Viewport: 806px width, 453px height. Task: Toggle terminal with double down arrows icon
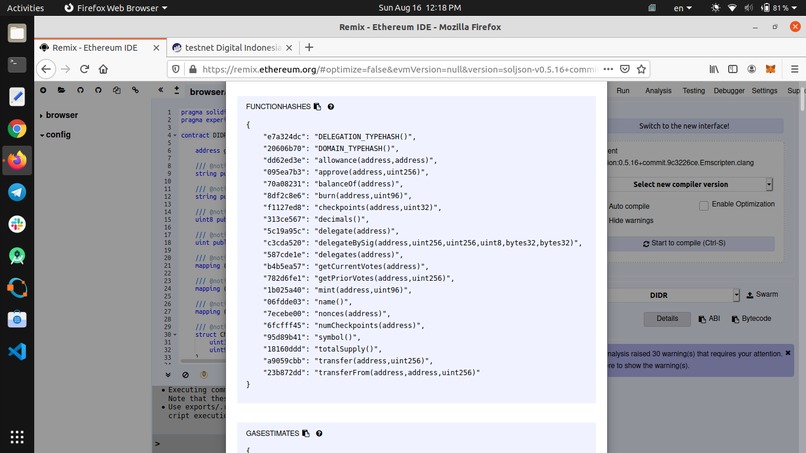click(x=168, y=374)
